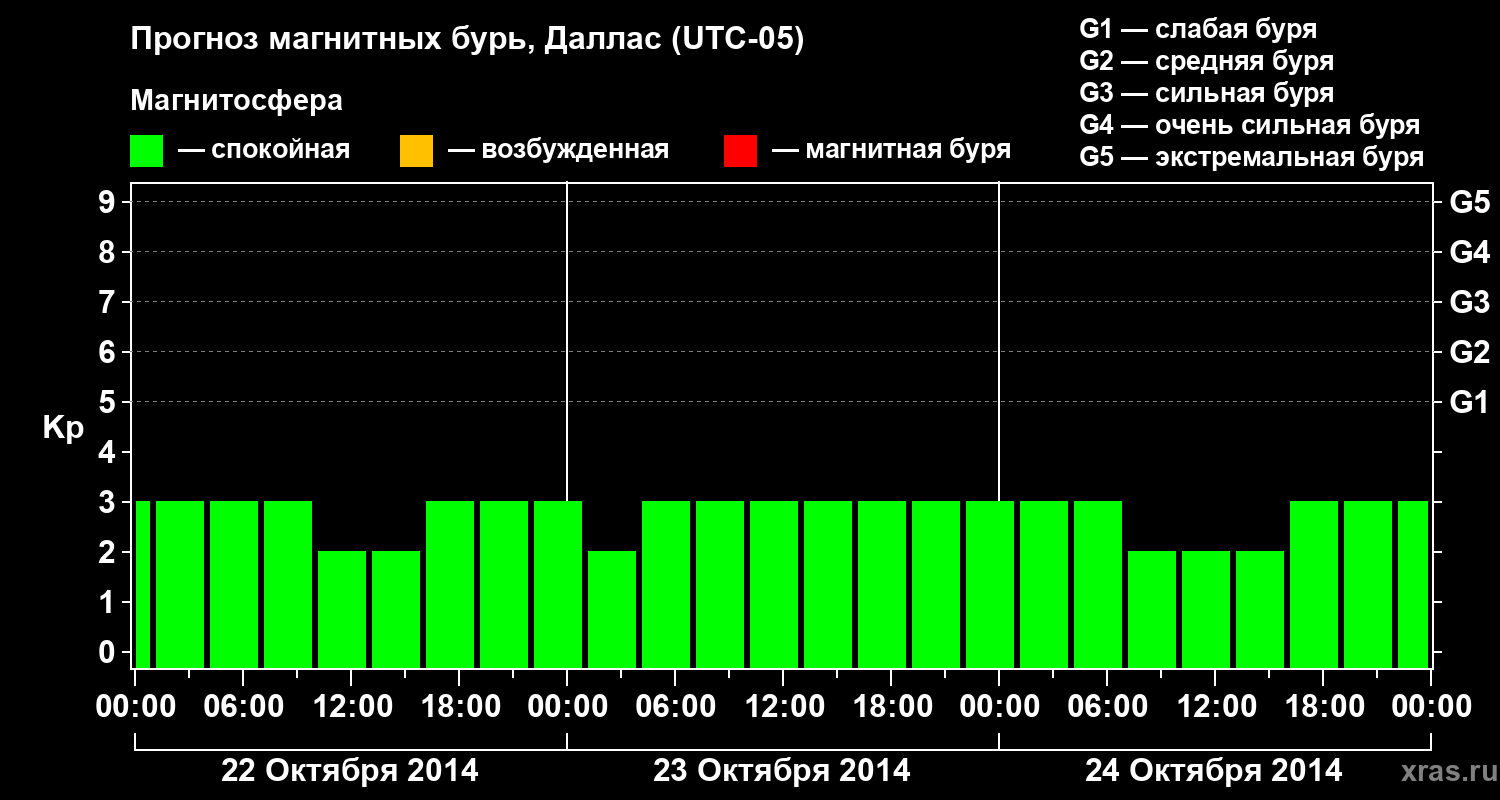1500x800 pixels.
Task: Click the red 'магнитная буря' legend swatch
Action: (x=740, y=151)
